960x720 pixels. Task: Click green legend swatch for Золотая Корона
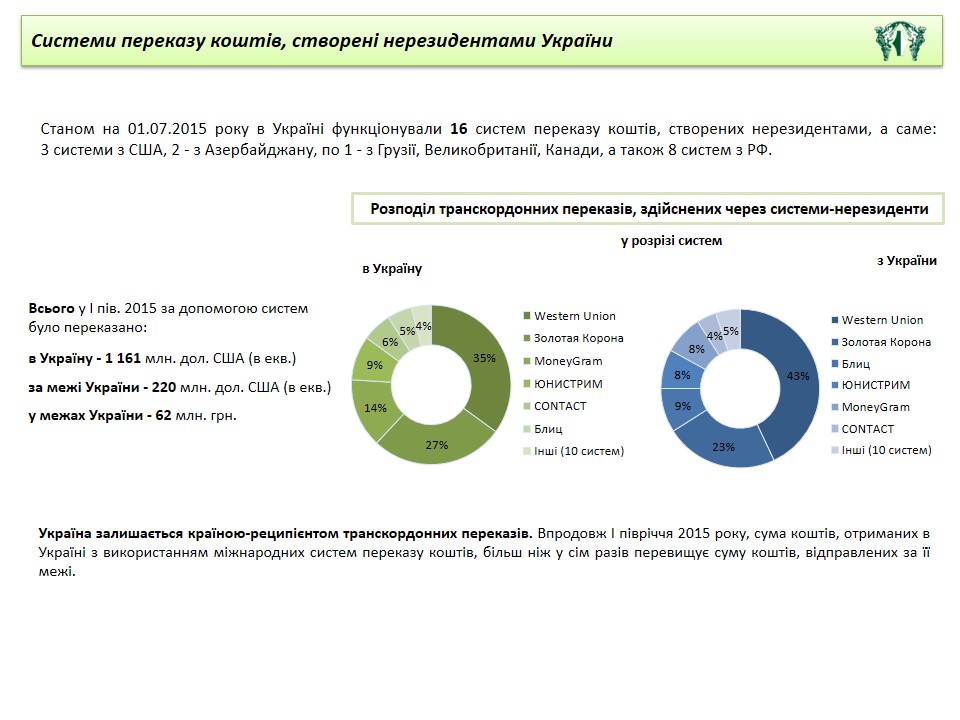(527, 338)
